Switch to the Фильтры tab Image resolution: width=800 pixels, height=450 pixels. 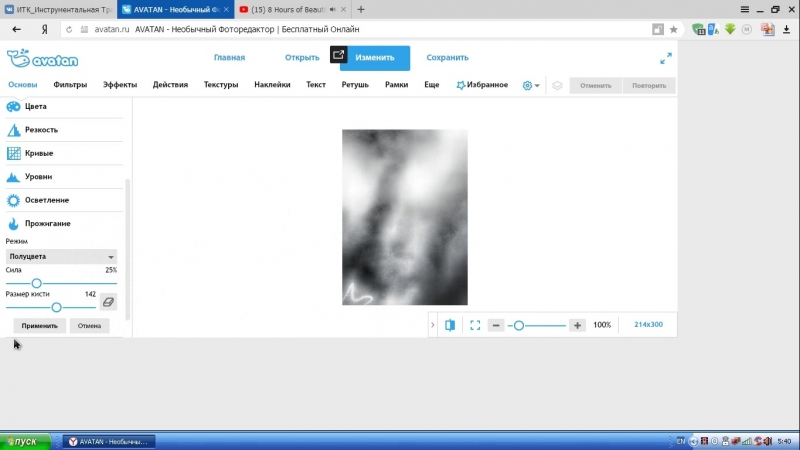click(x=70, y=85)
